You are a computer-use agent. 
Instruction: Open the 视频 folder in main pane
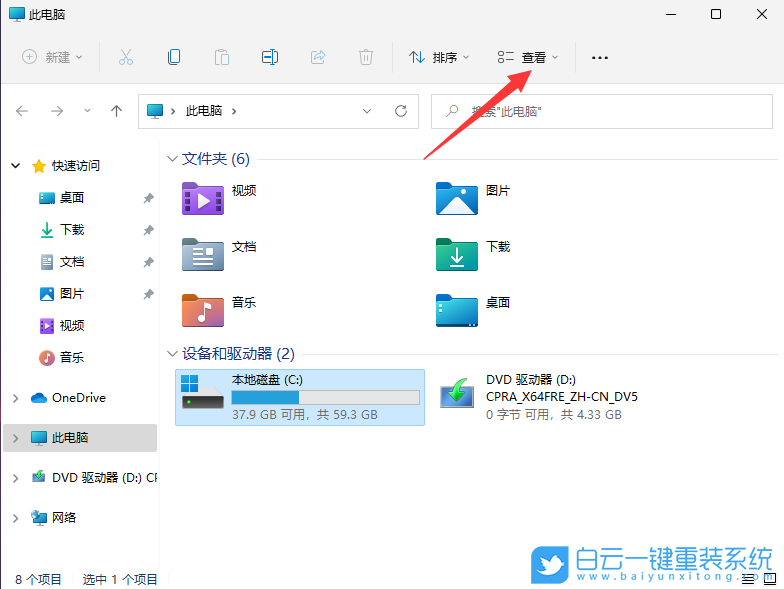[202, 198]
